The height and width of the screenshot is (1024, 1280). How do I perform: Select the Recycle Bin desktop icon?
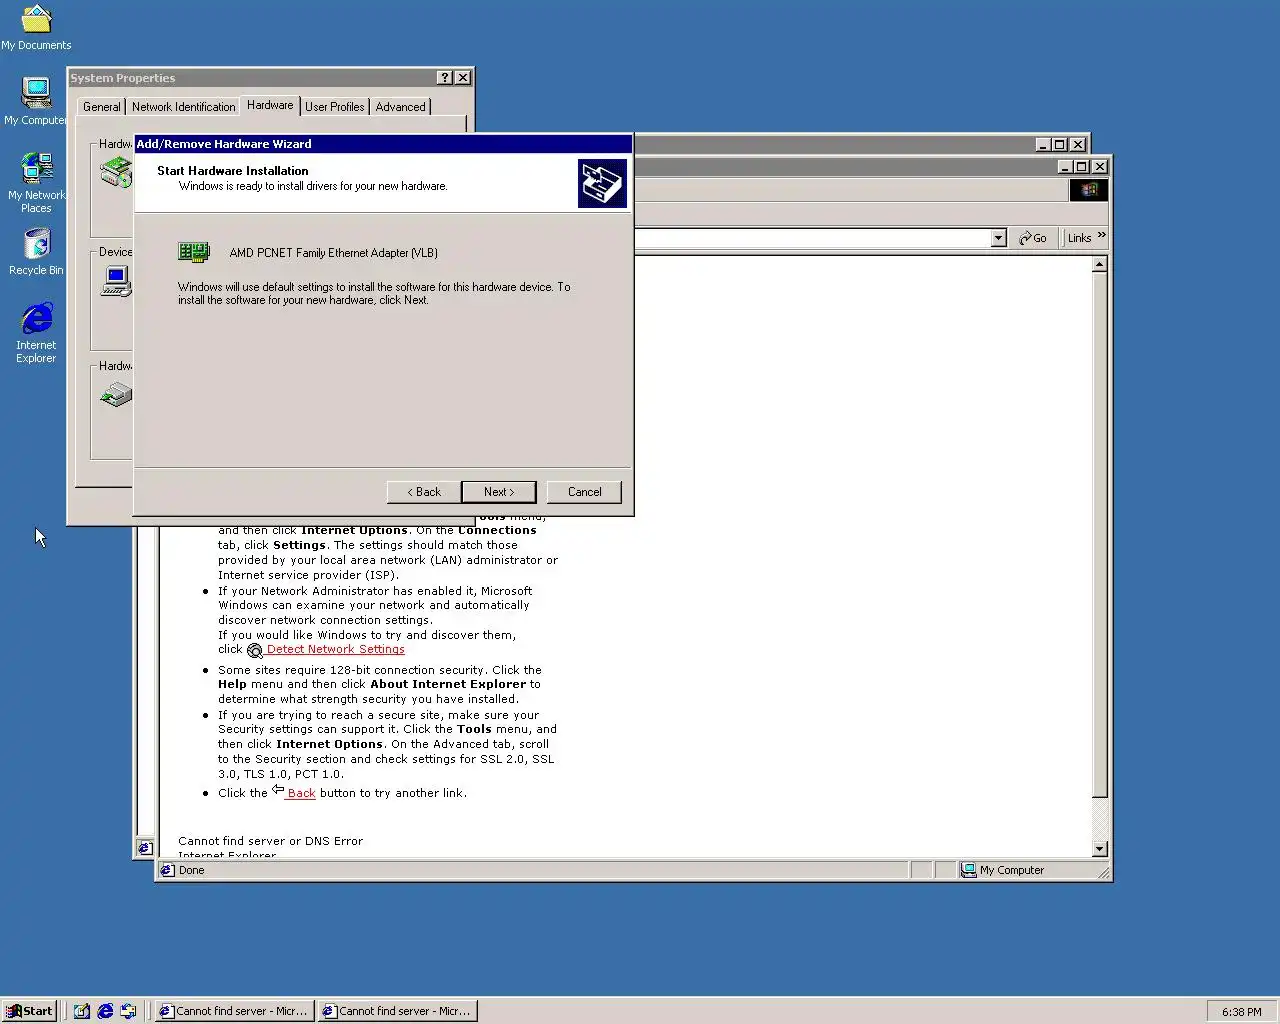pyautogui.click(x=36, y=251)
